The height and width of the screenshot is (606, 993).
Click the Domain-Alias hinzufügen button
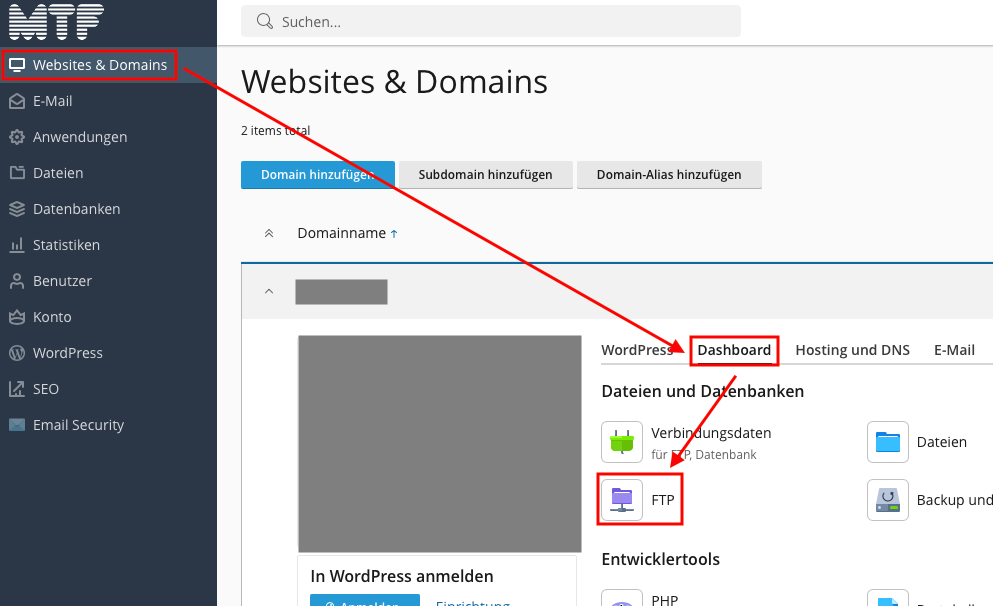(x=668, y=175)
